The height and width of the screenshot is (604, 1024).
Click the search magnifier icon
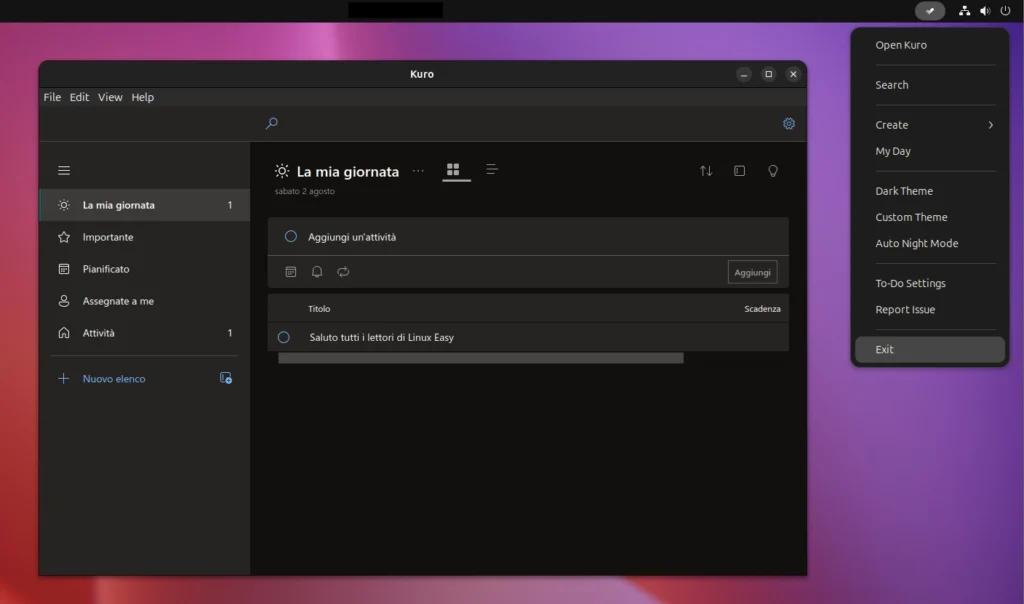pos(271,123)
